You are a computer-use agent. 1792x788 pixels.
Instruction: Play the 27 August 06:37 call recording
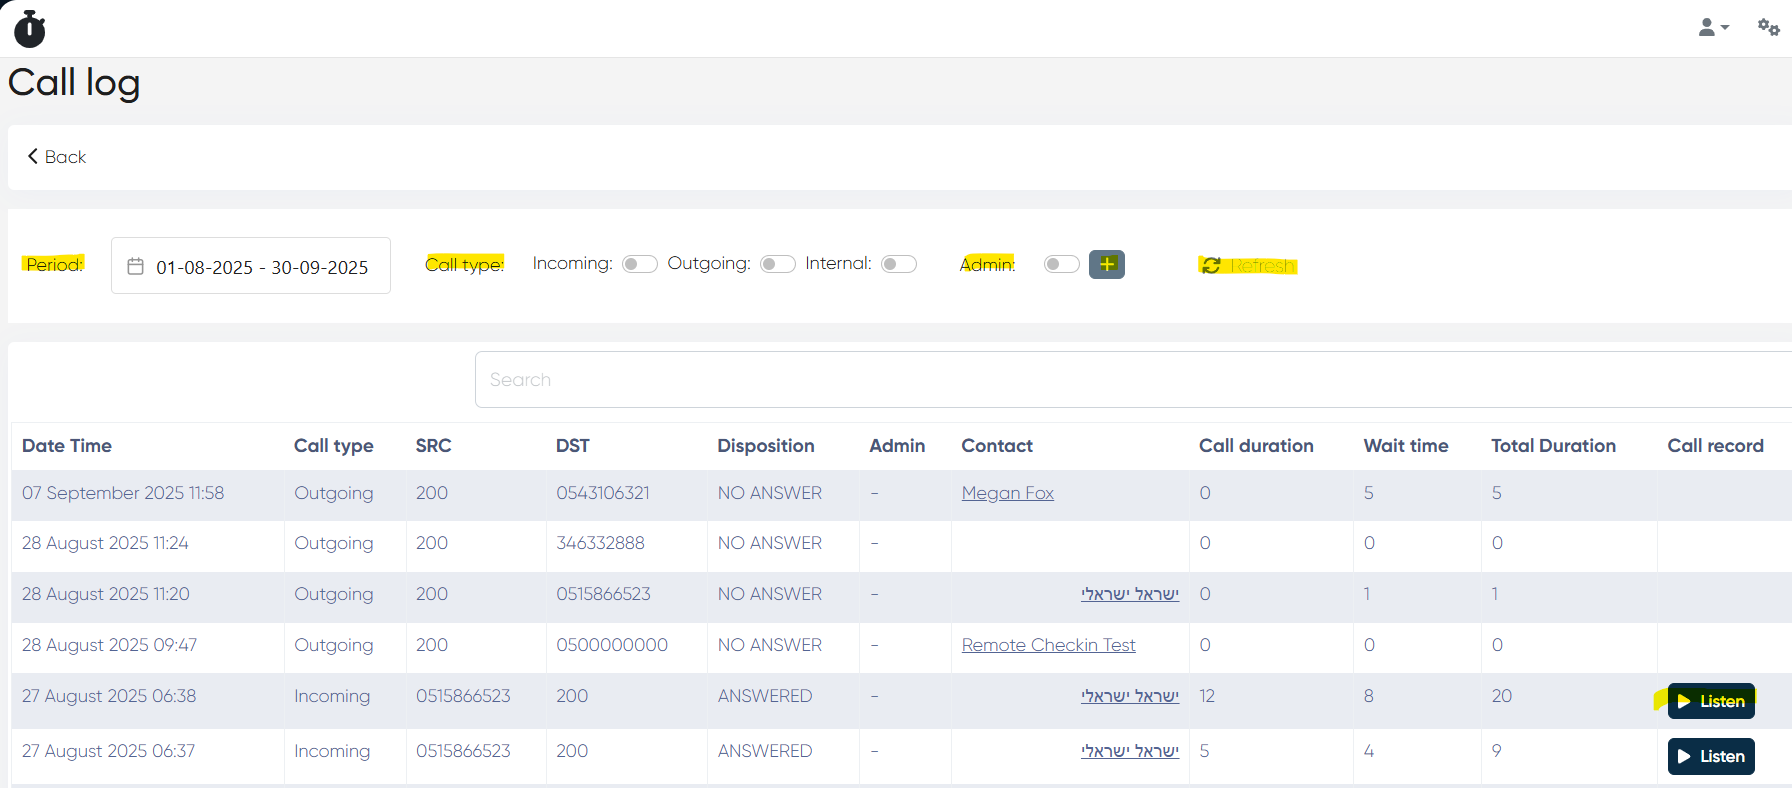[x=1711, y=756]
